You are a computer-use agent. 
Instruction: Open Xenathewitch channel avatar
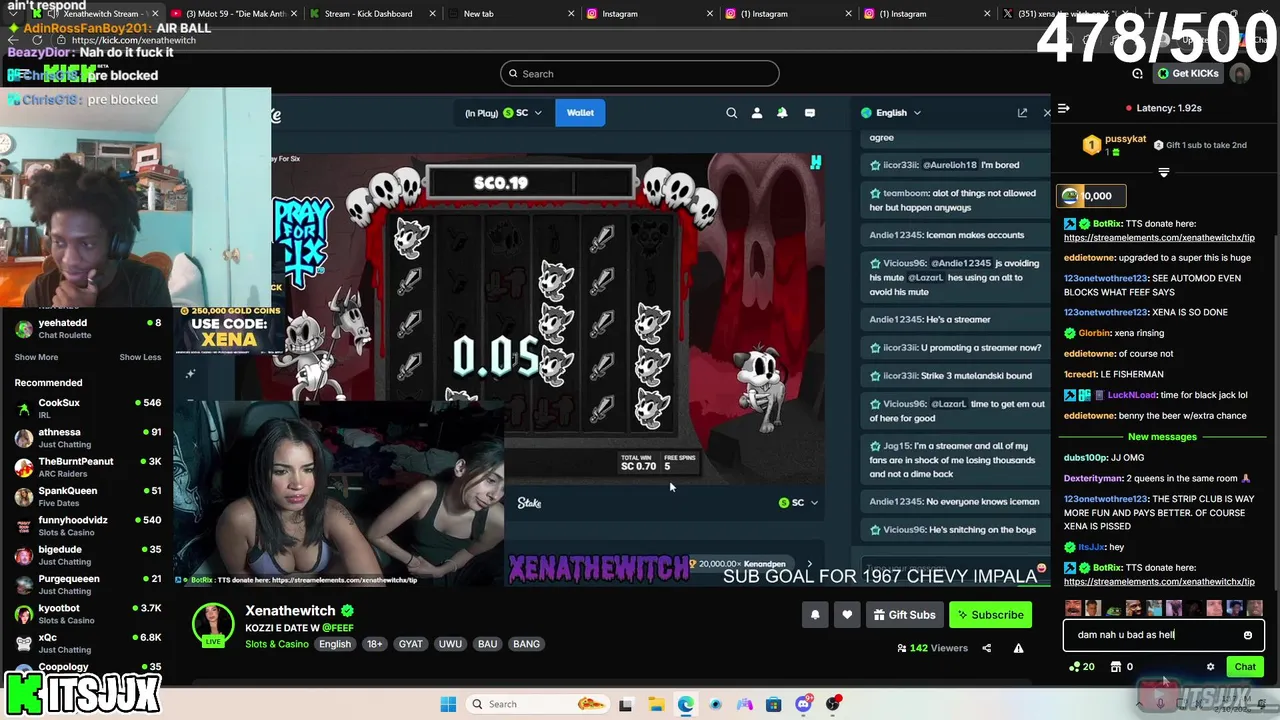point(213,625)
